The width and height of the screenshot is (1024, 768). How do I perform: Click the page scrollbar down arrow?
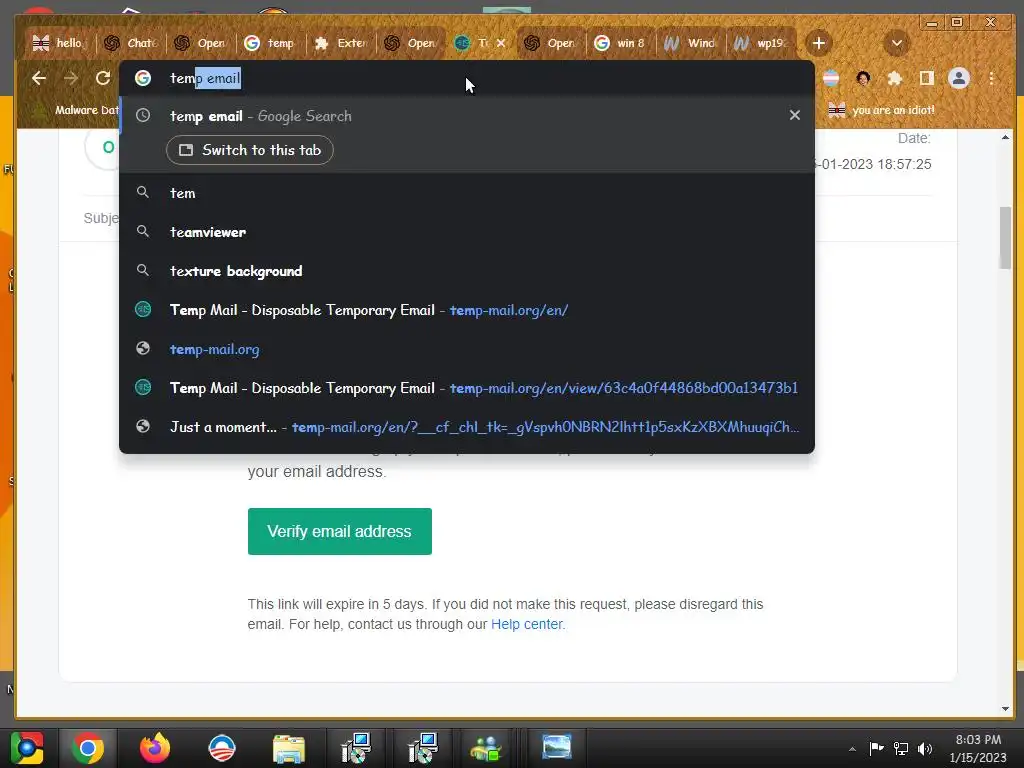1005,709
